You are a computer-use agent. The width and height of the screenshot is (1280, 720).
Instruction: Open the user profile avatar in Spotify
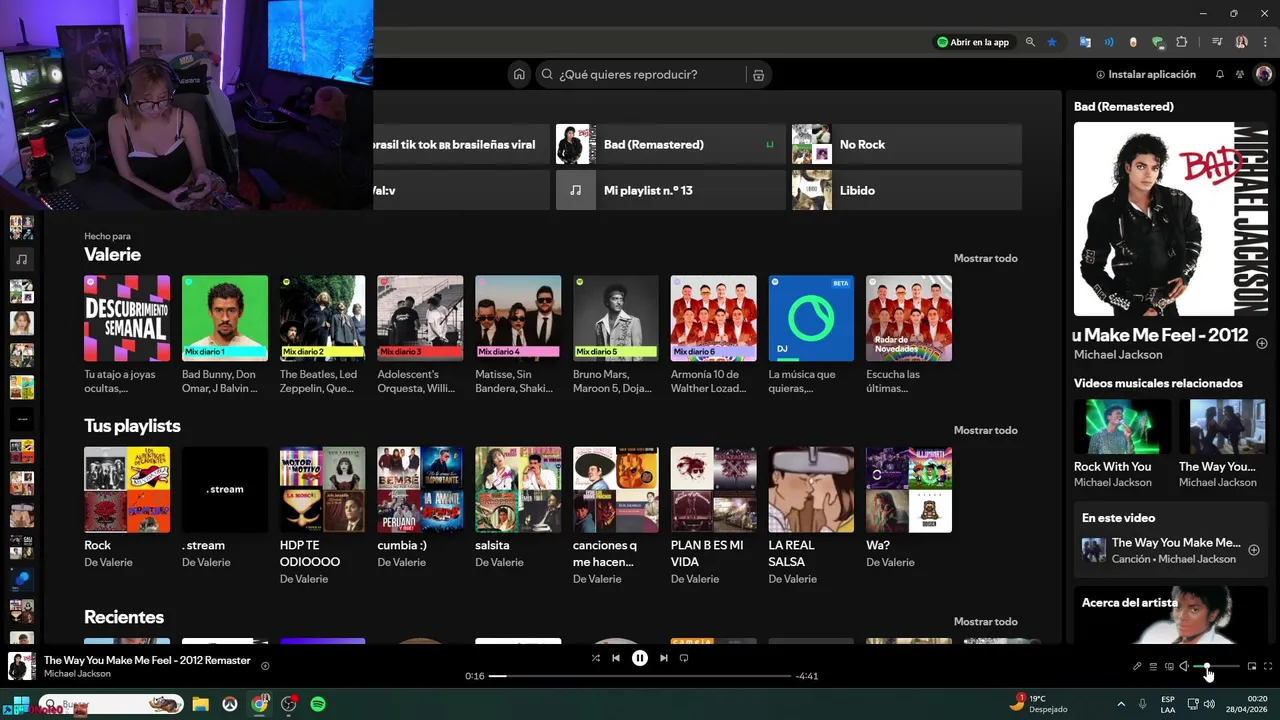point(1264,75)
